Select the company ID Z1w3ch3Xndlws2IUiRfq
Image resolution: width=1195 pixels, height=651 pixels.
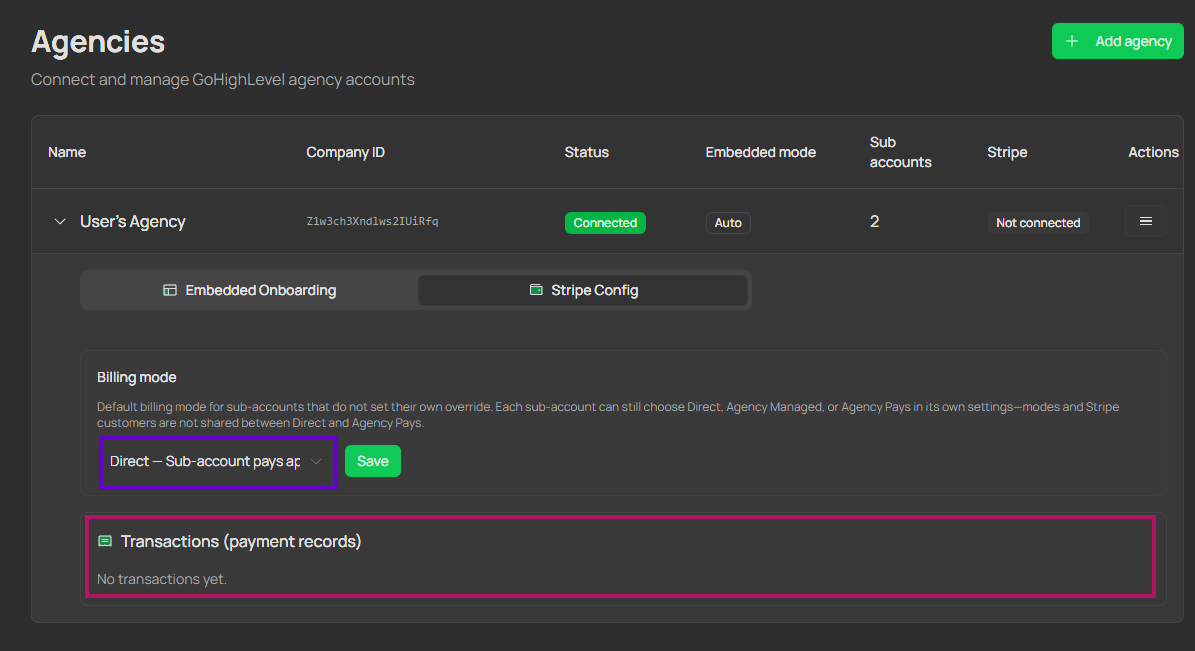click(373, 222)
